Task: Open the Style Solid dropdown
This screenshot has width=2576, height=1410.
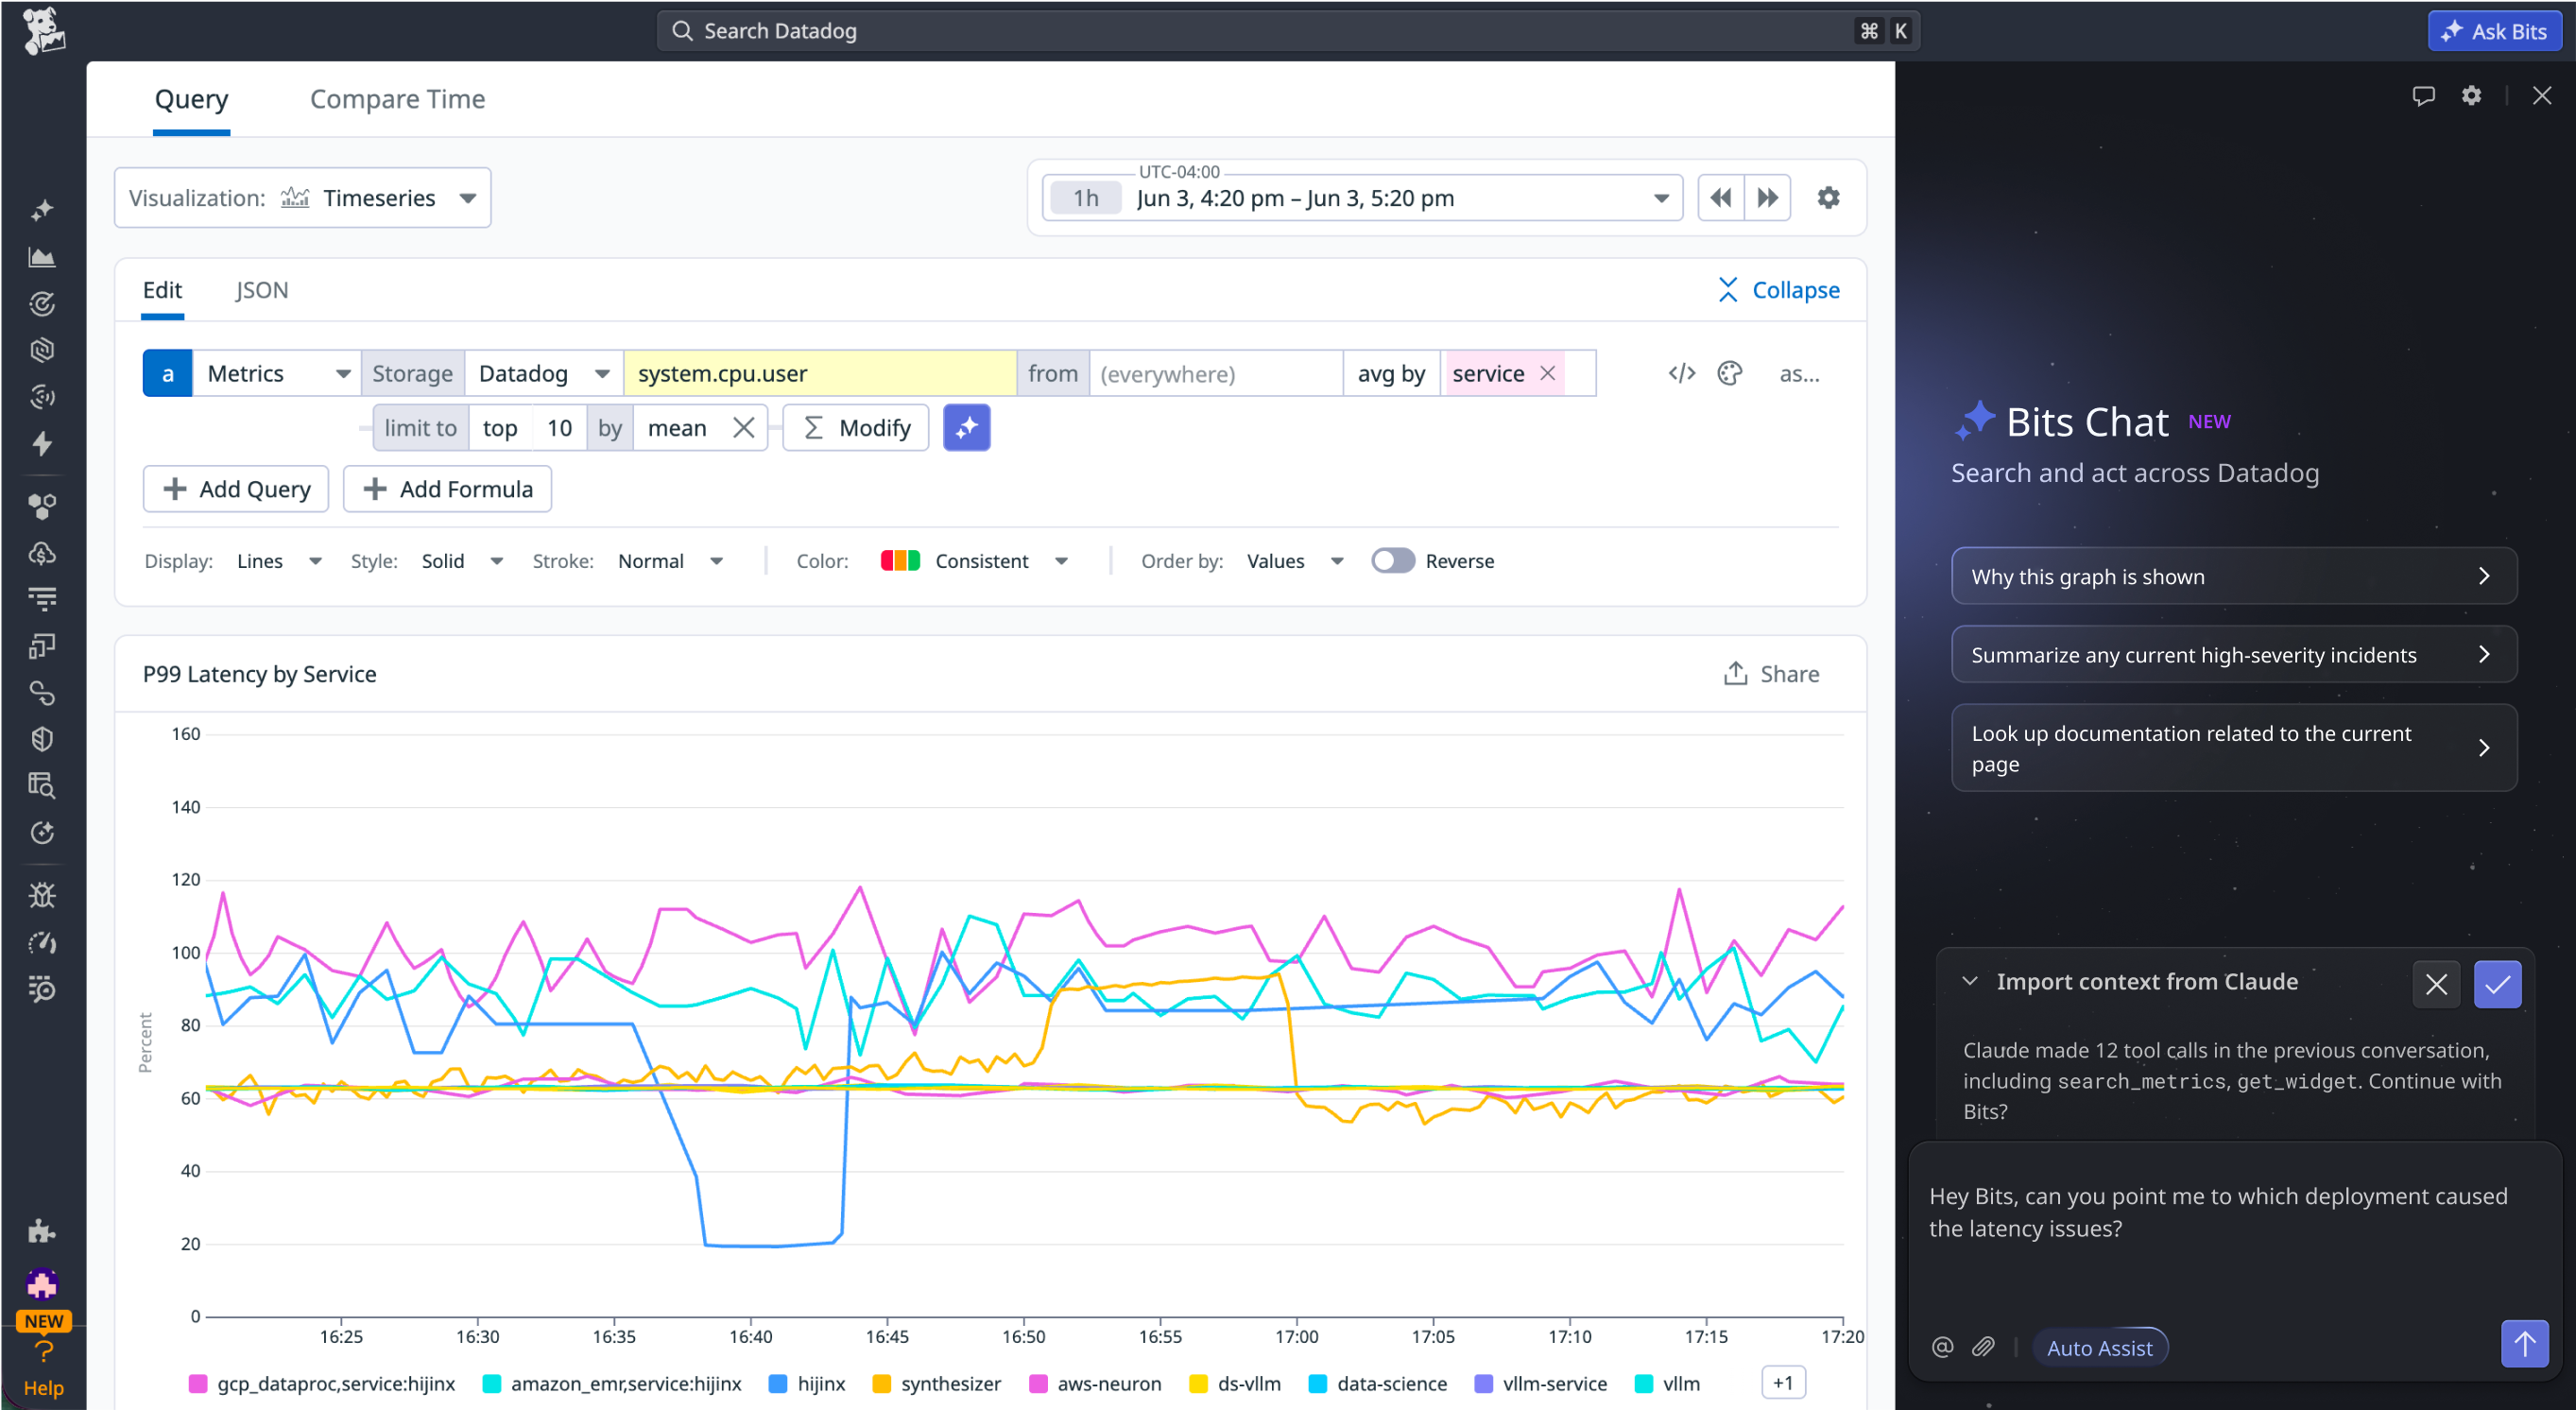Action: (462, 561)
